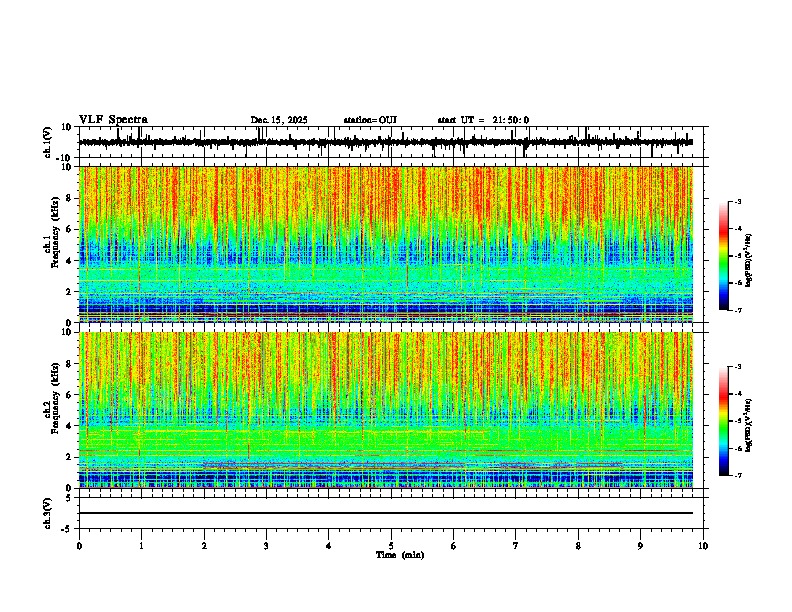Click the "ch.1(V)" waveform axis label
Image resolution: width=792 pixels, height=612 pixels.
click(x=47, y=142)
